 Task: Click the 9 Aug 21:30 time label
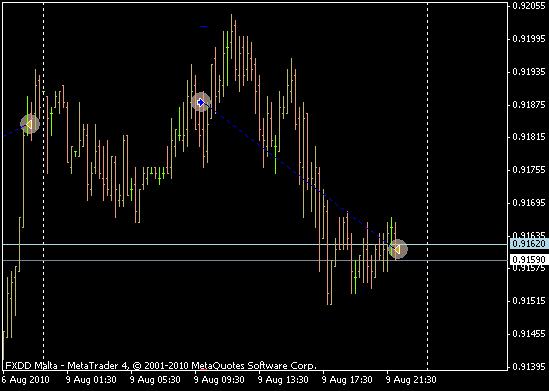[x=411, y=380]
